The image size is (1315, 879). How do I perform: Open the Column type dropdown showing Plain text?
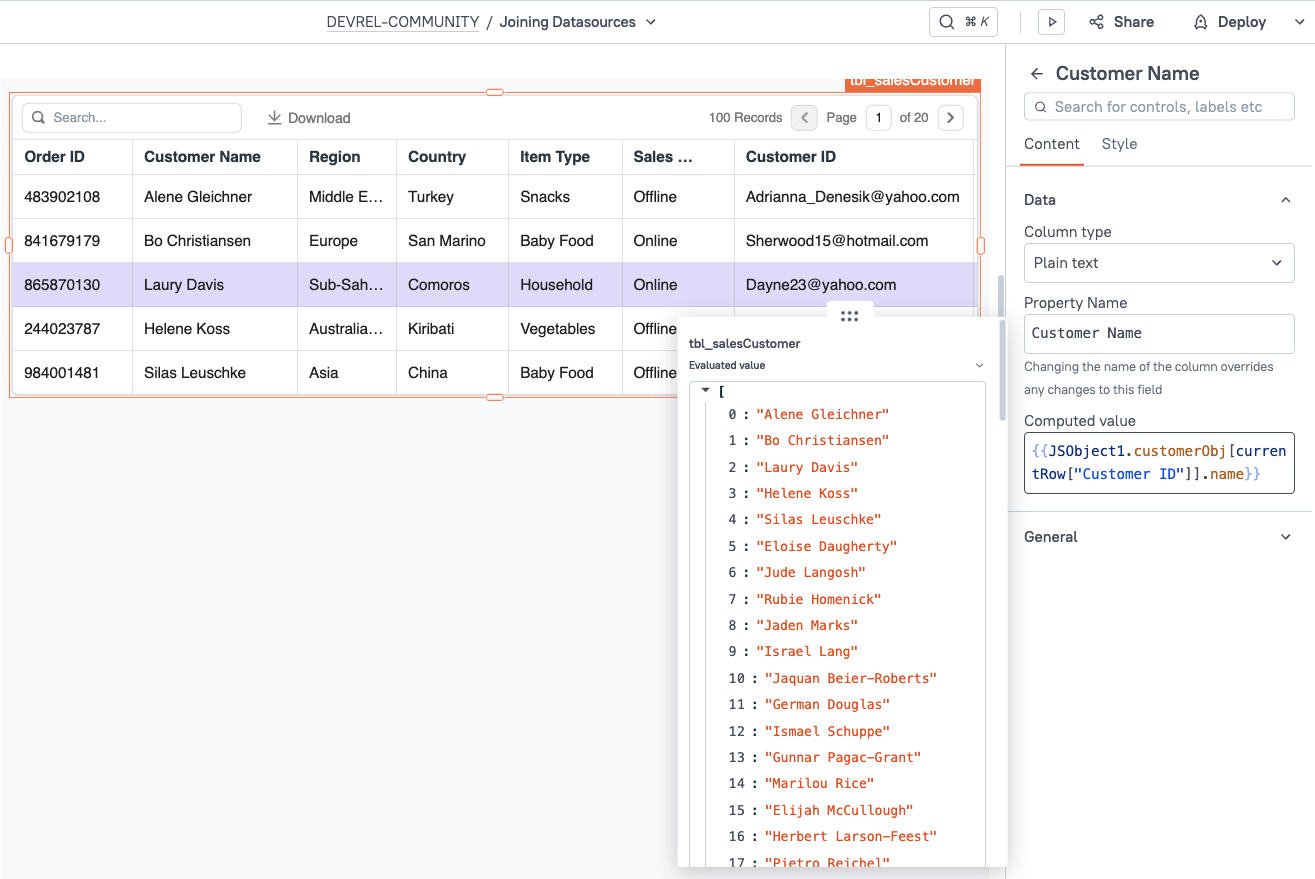coord(1158,262)
